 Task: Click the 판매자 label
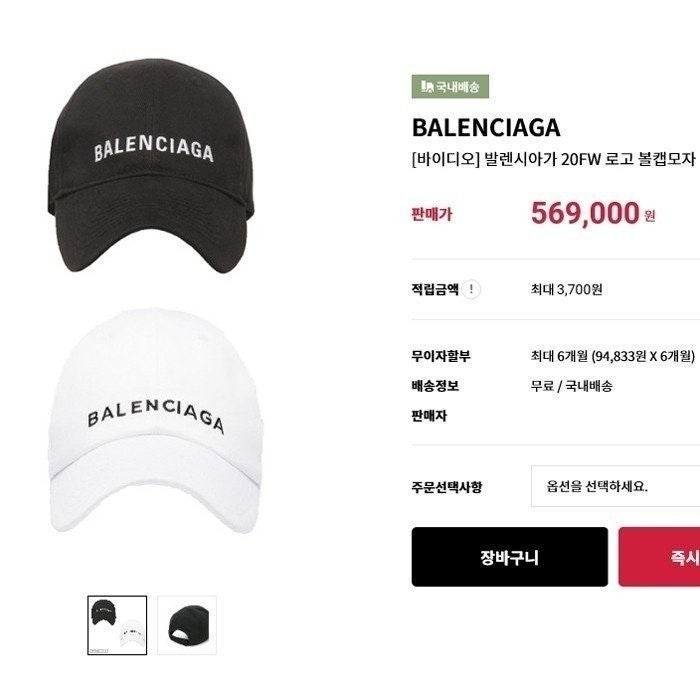click(x=429, y=416)
